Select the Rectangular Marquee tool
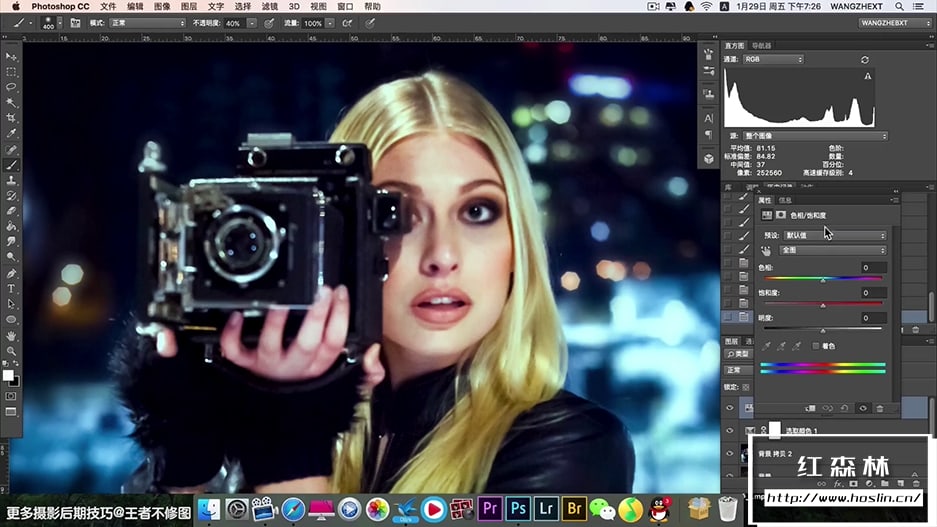 [11, 72]
